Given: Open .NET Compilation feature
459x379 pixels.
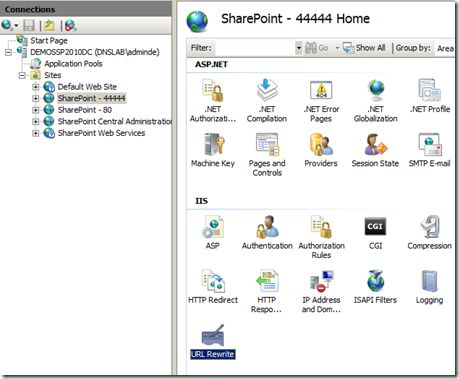Looking at the screenshot, I should point(267,100).
